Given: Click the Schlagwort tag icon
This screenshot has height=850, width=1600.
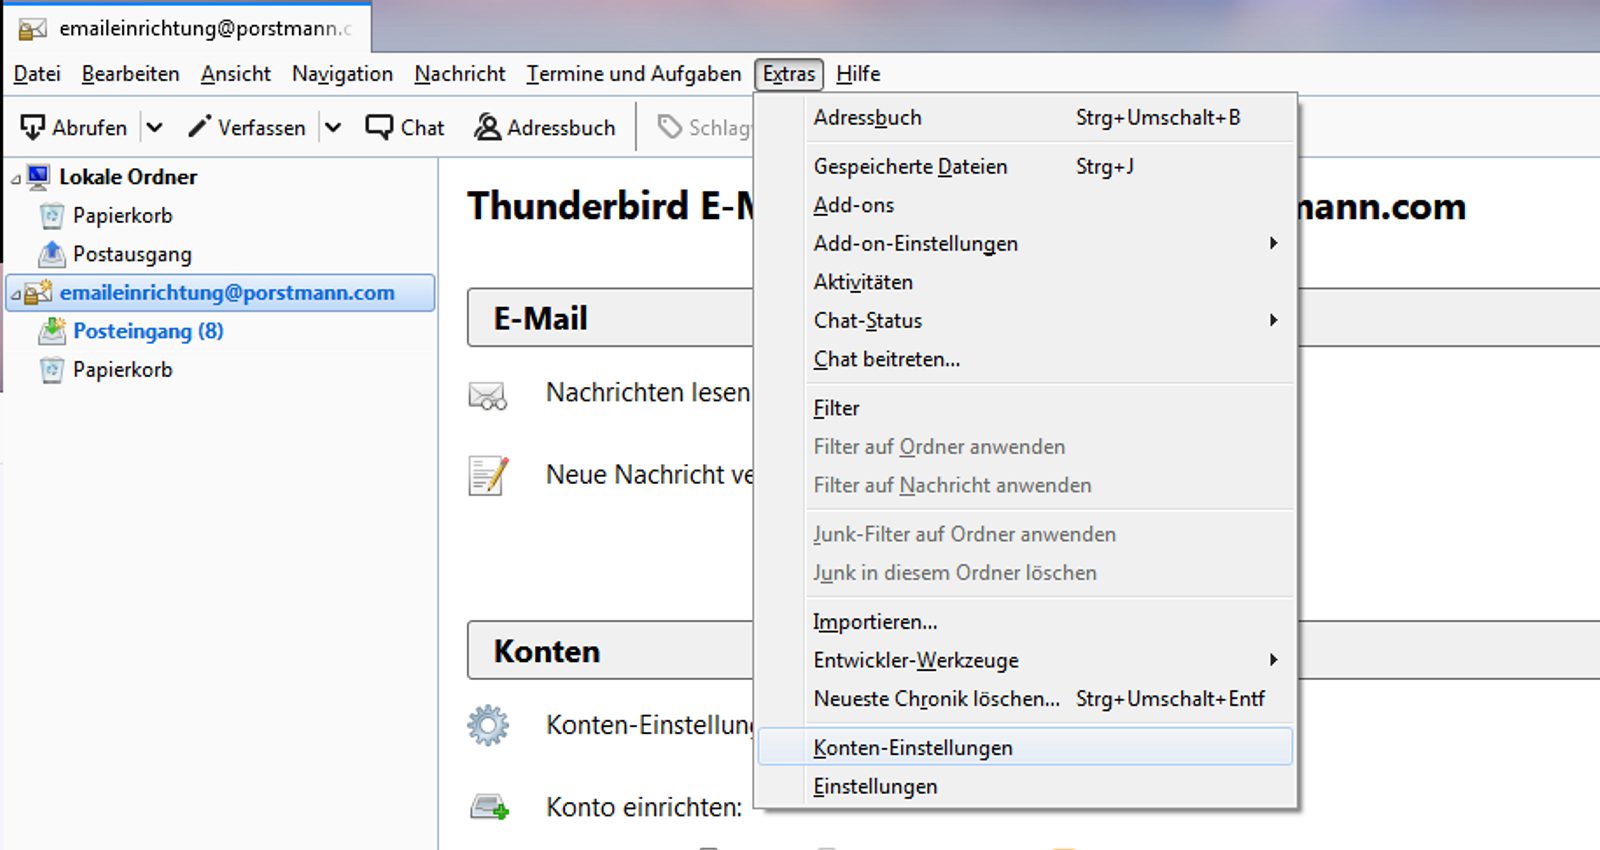Looking at the screenshot, I should point(669,127).
